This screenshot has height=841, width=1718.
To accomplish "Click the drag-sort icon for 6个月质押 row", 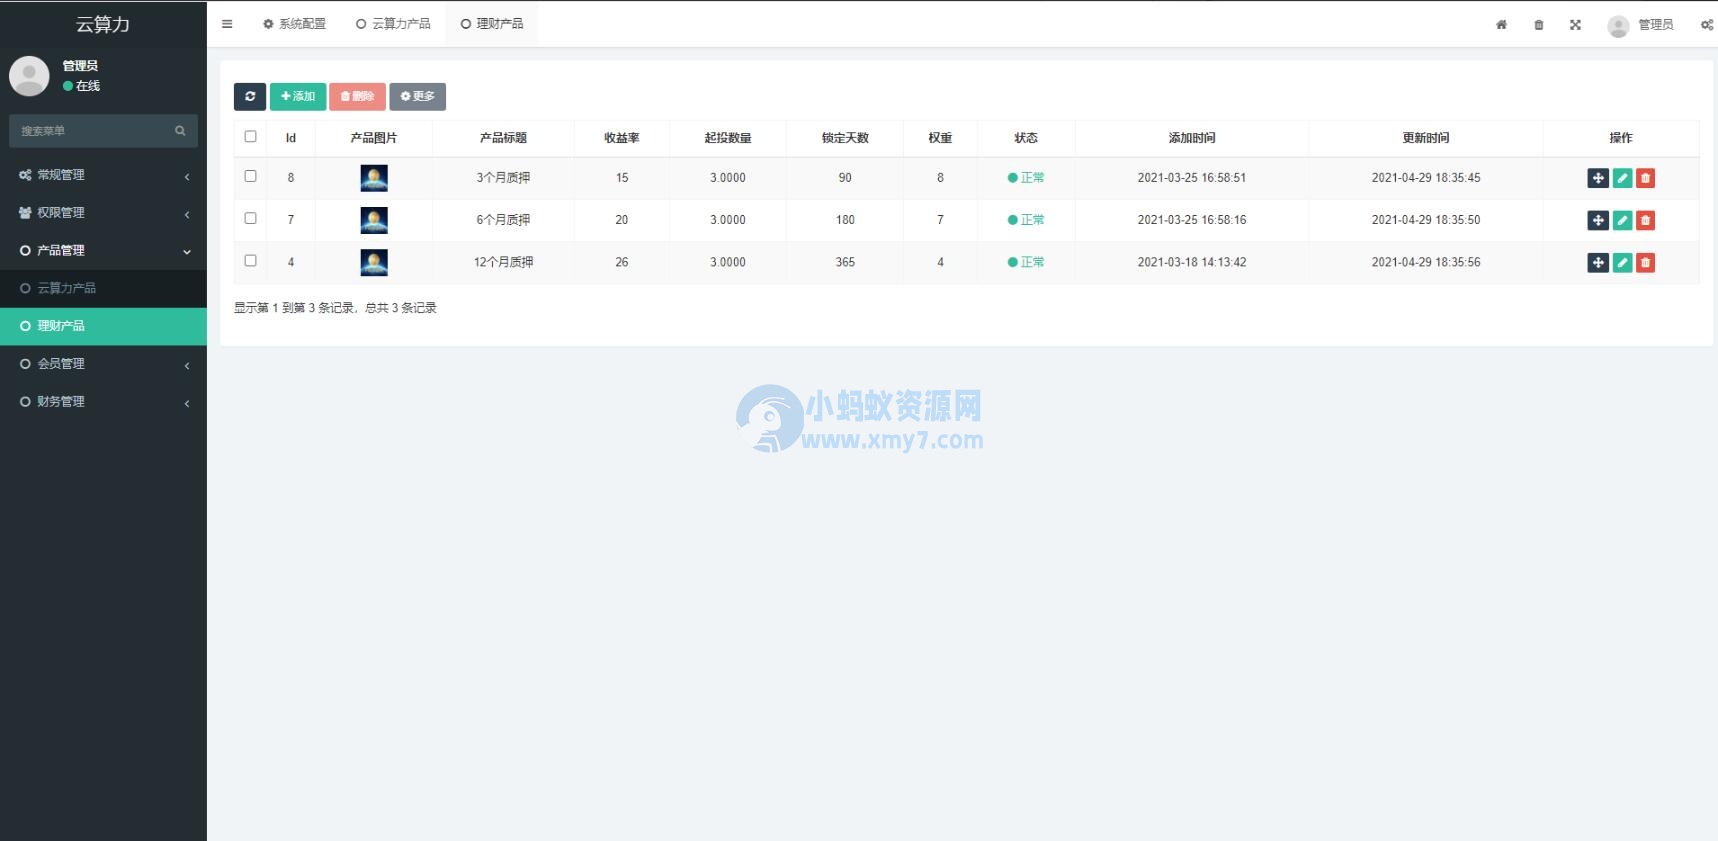I will 1598,220.
